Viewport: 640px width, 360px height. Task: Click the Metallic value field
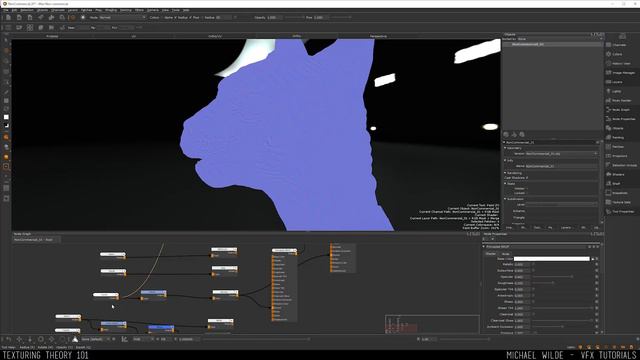coord(522,264)
